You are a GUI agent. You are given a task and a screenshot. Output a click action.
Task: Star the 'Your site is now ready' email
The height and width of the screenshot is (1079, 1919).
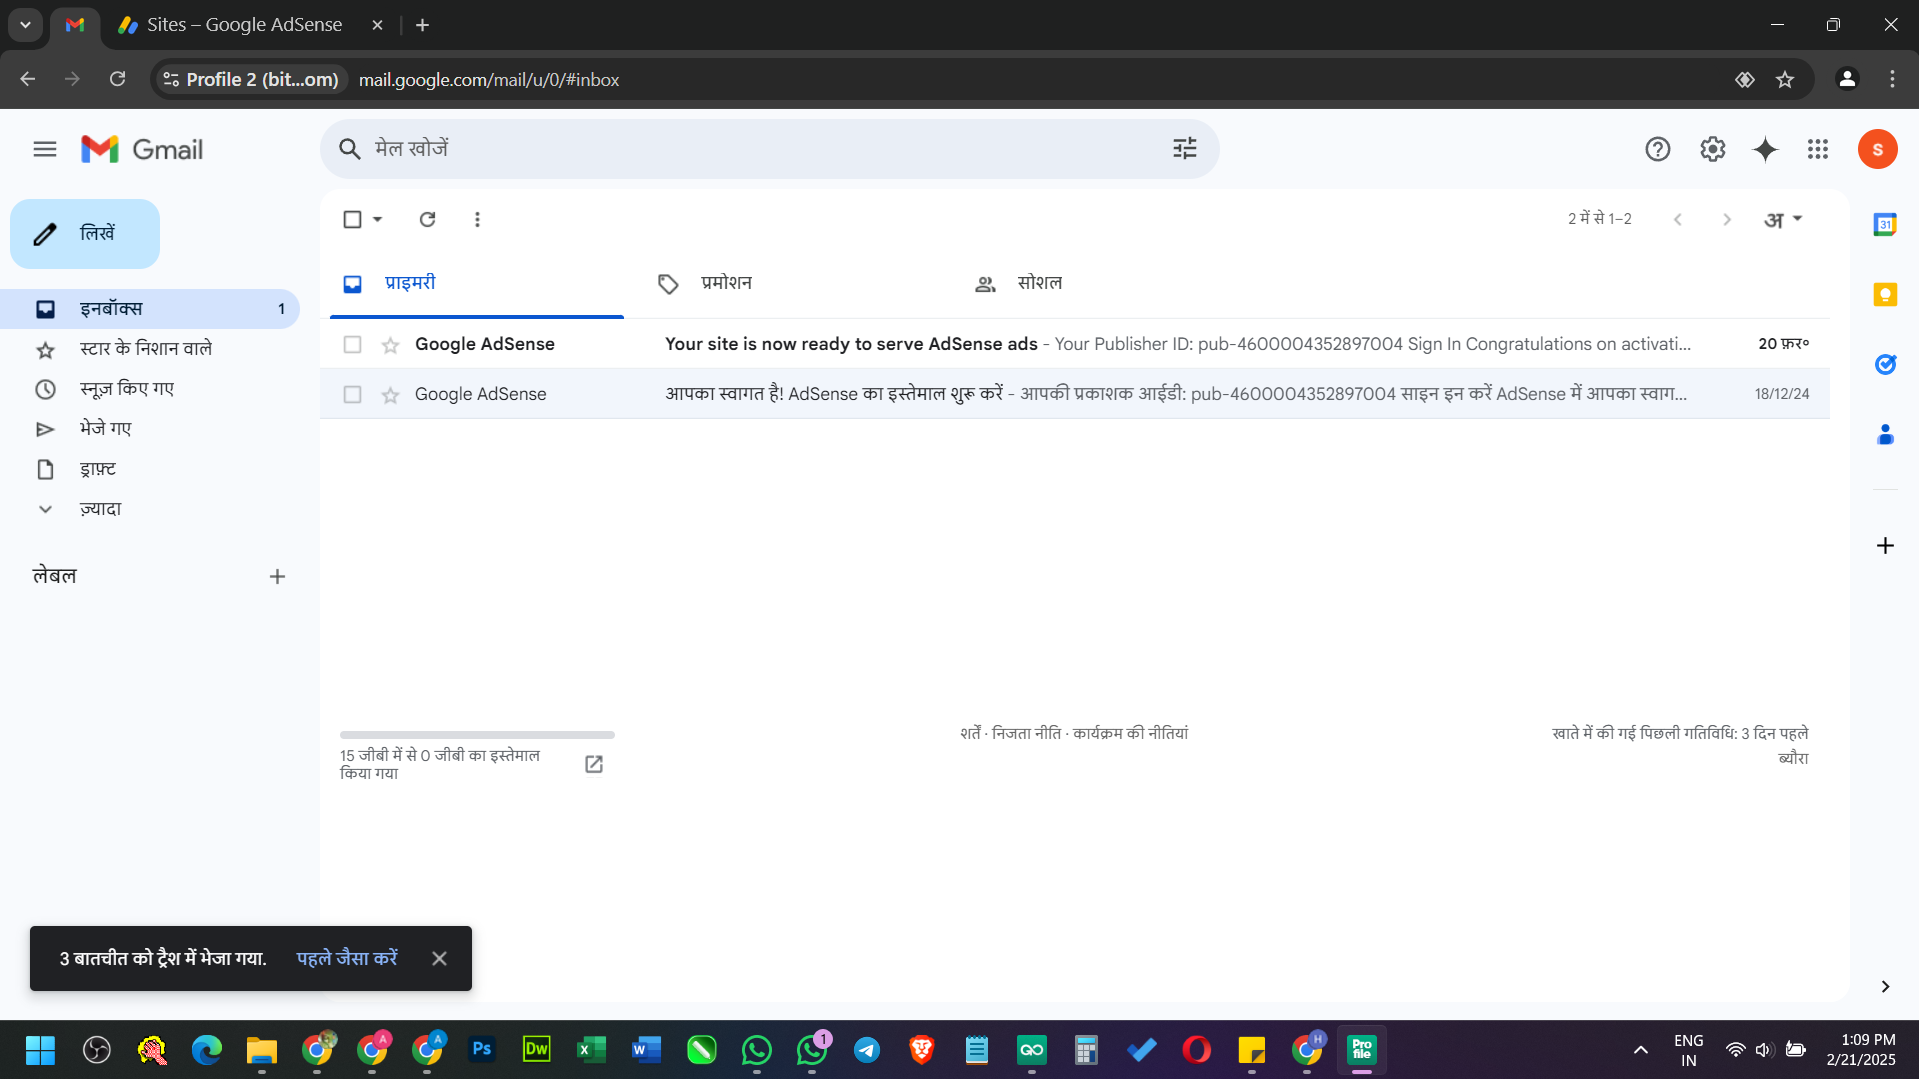[x=390, y=345]
